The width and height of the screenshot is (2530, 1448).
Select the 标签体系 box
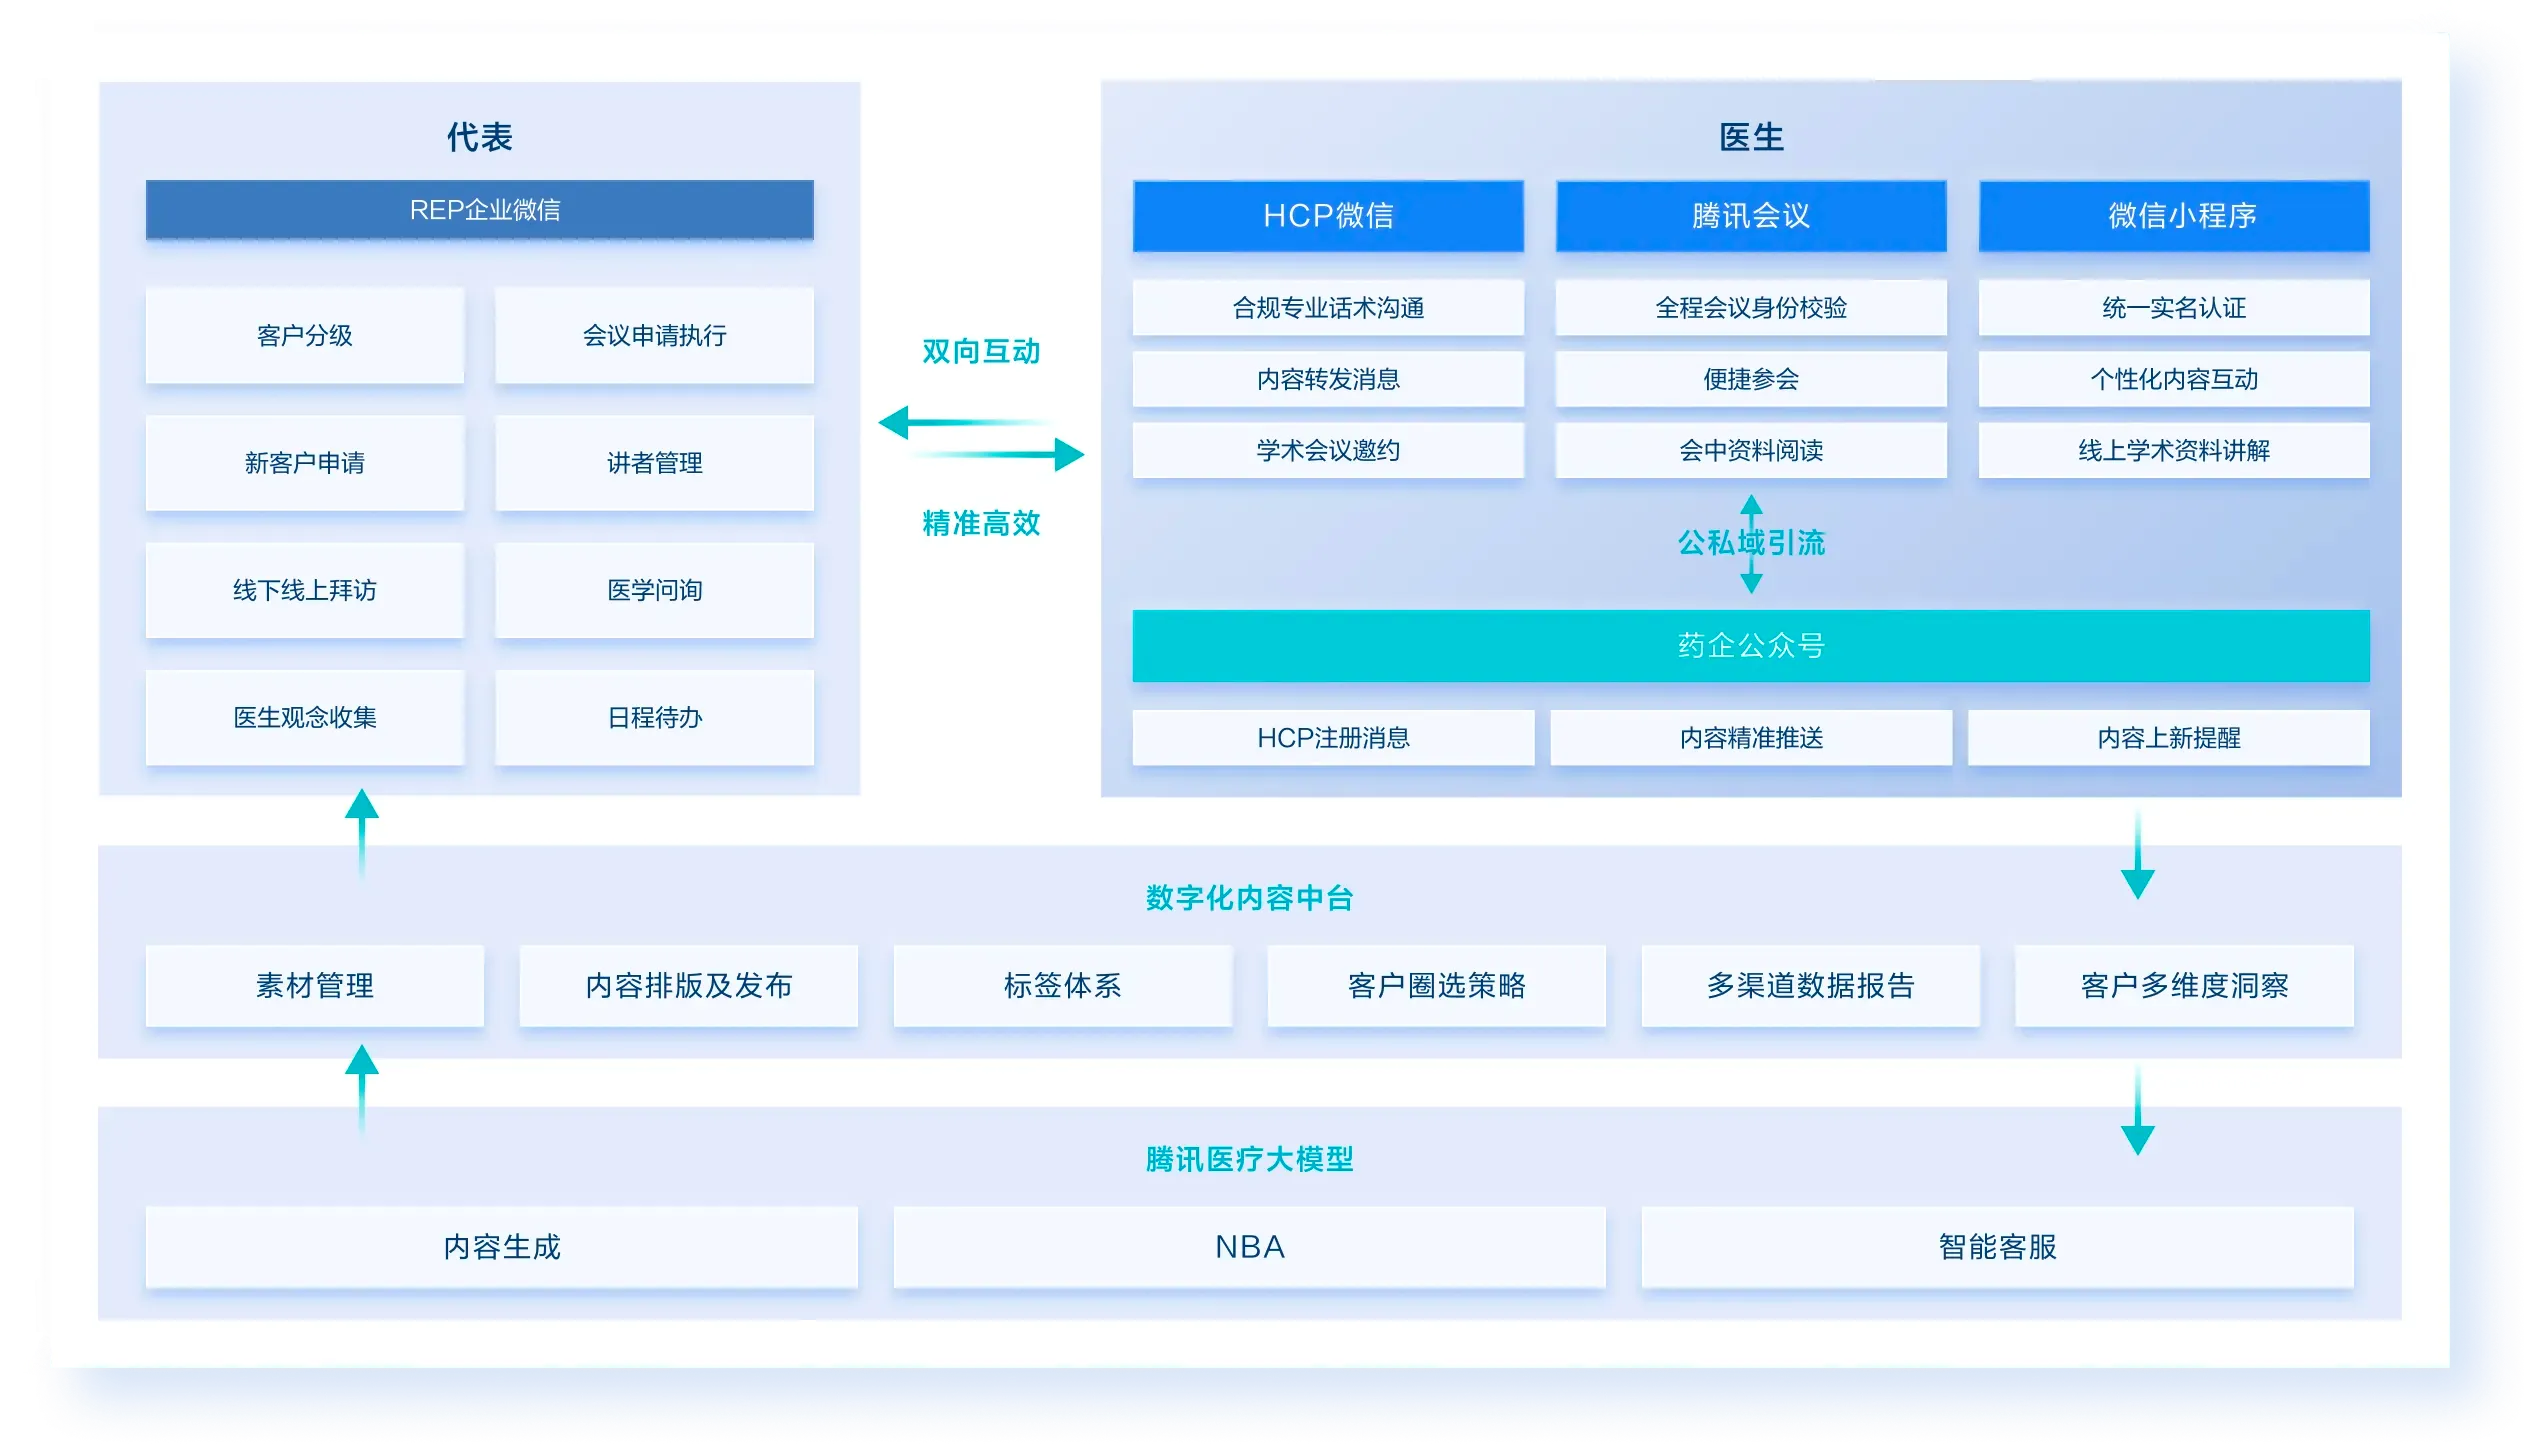1062,986
